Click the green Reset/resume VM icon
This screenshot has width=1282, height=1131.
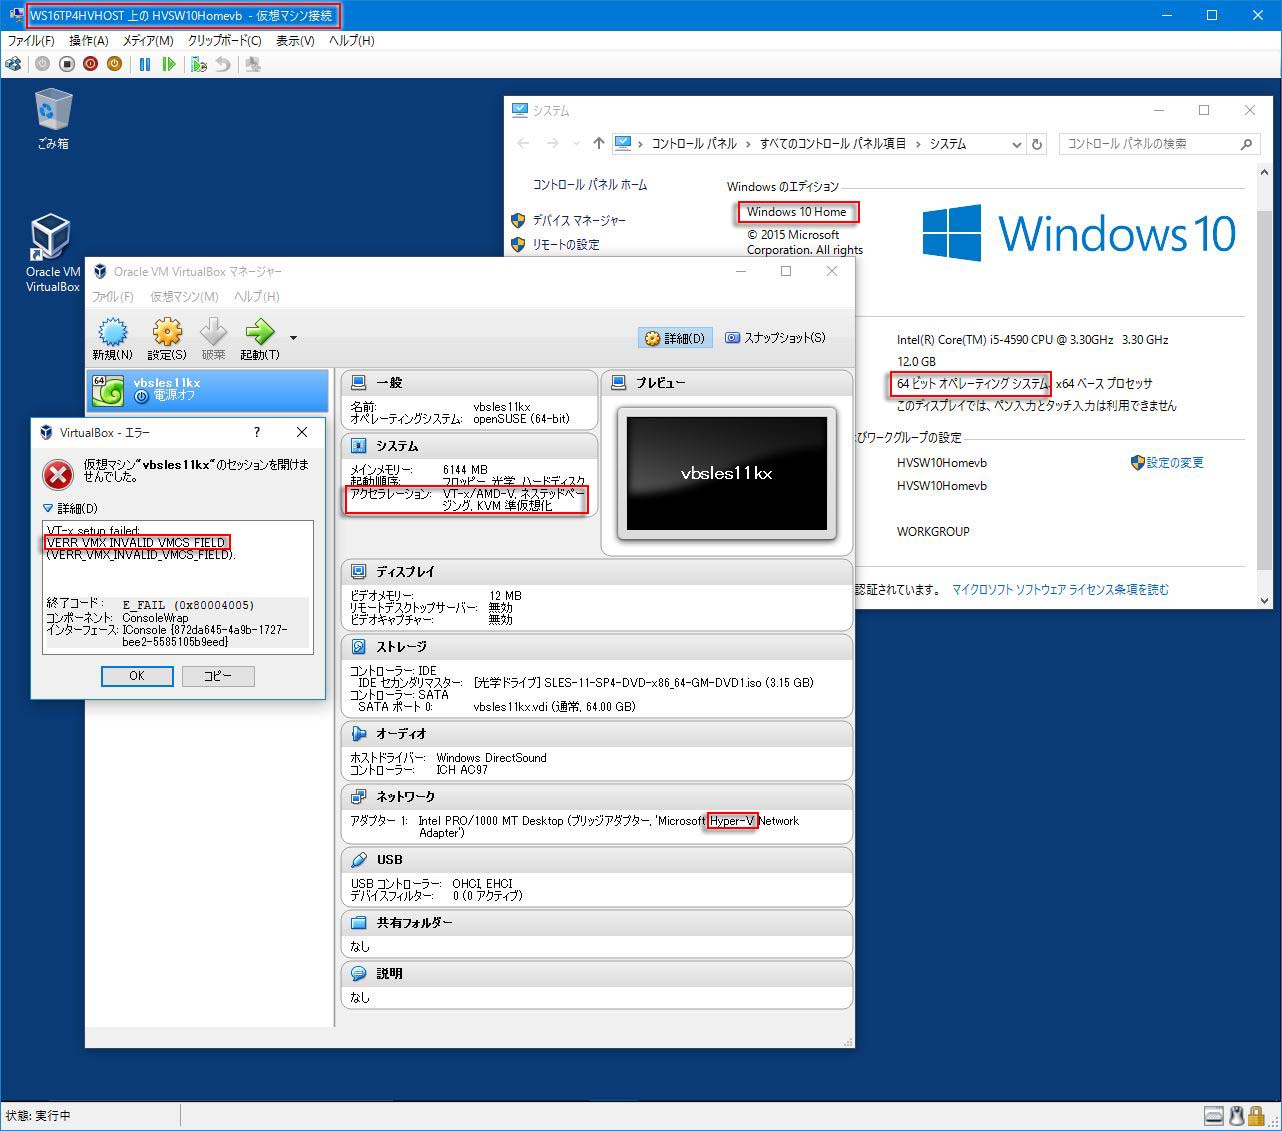(x=169, y=64)
